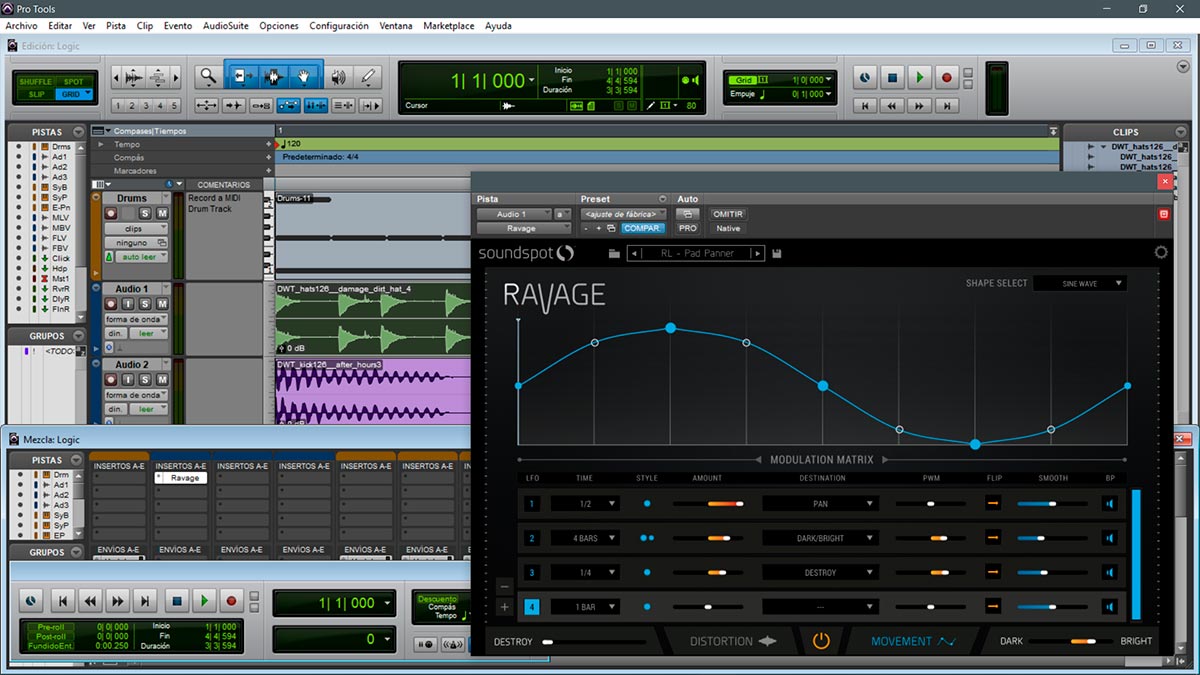Click the style dot for LFO 3
Image resolution: width=1200 pixels, height=675 pixels.
point(647,573)
